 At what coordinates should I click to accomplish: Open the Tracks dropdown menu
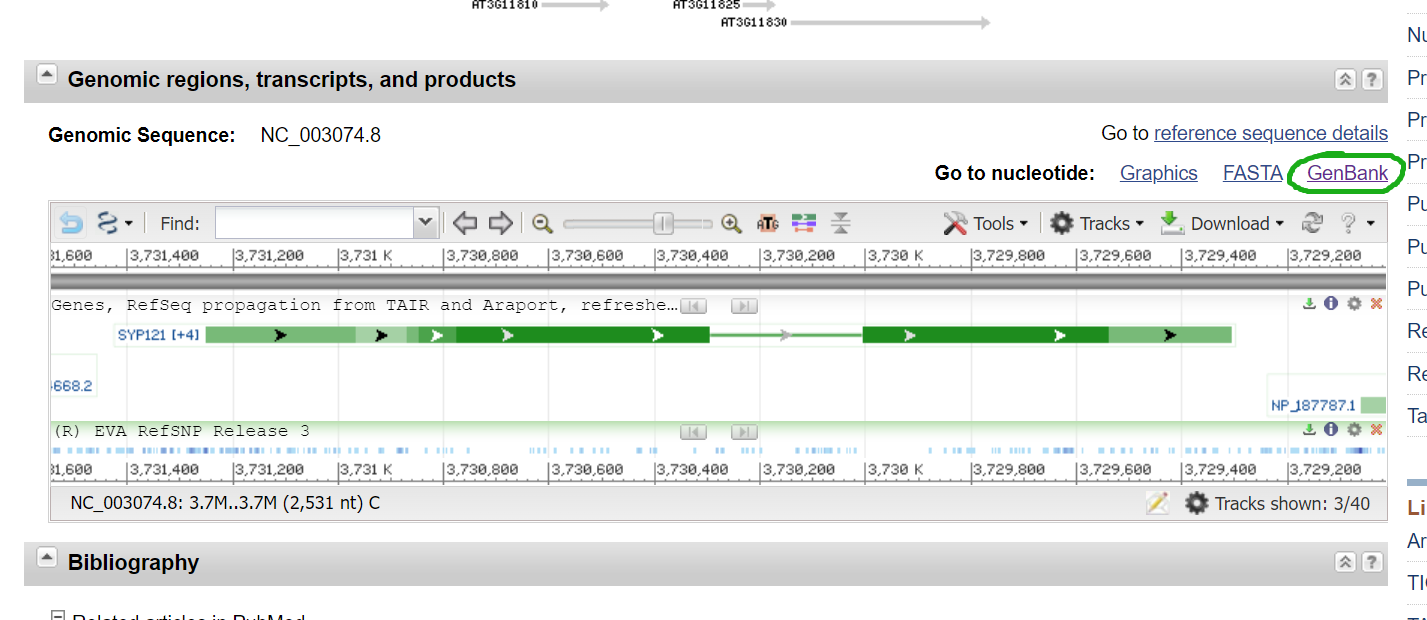[1097, 223]
